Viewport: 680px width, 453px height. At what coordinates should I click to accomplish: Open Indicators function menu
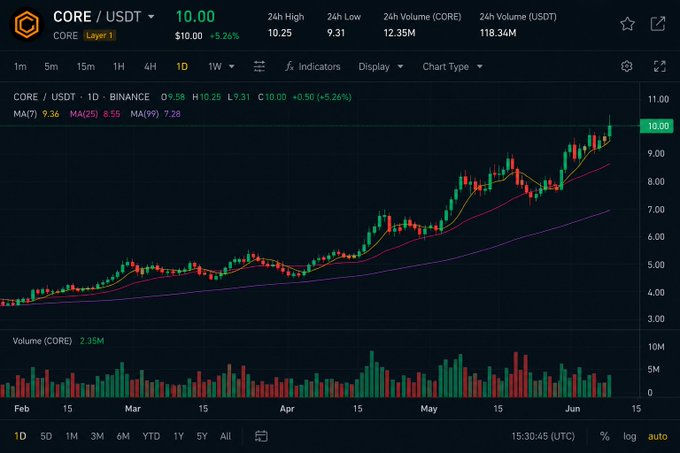pyautogui.click(x=313, y=66)
